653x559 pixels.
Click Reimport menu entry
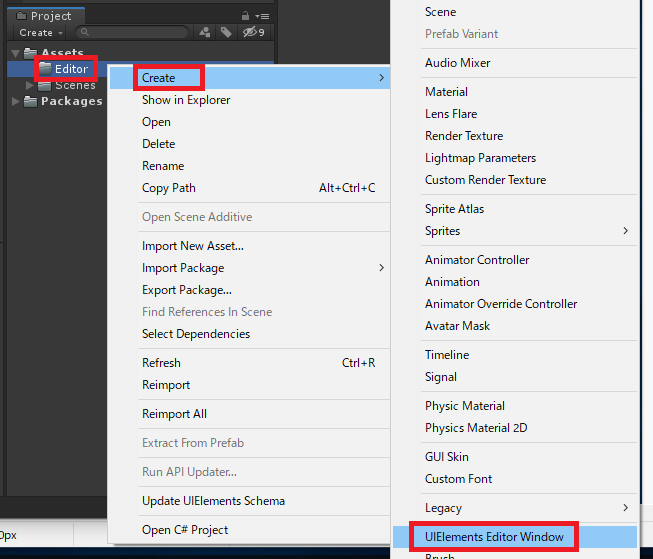point(250,385)
